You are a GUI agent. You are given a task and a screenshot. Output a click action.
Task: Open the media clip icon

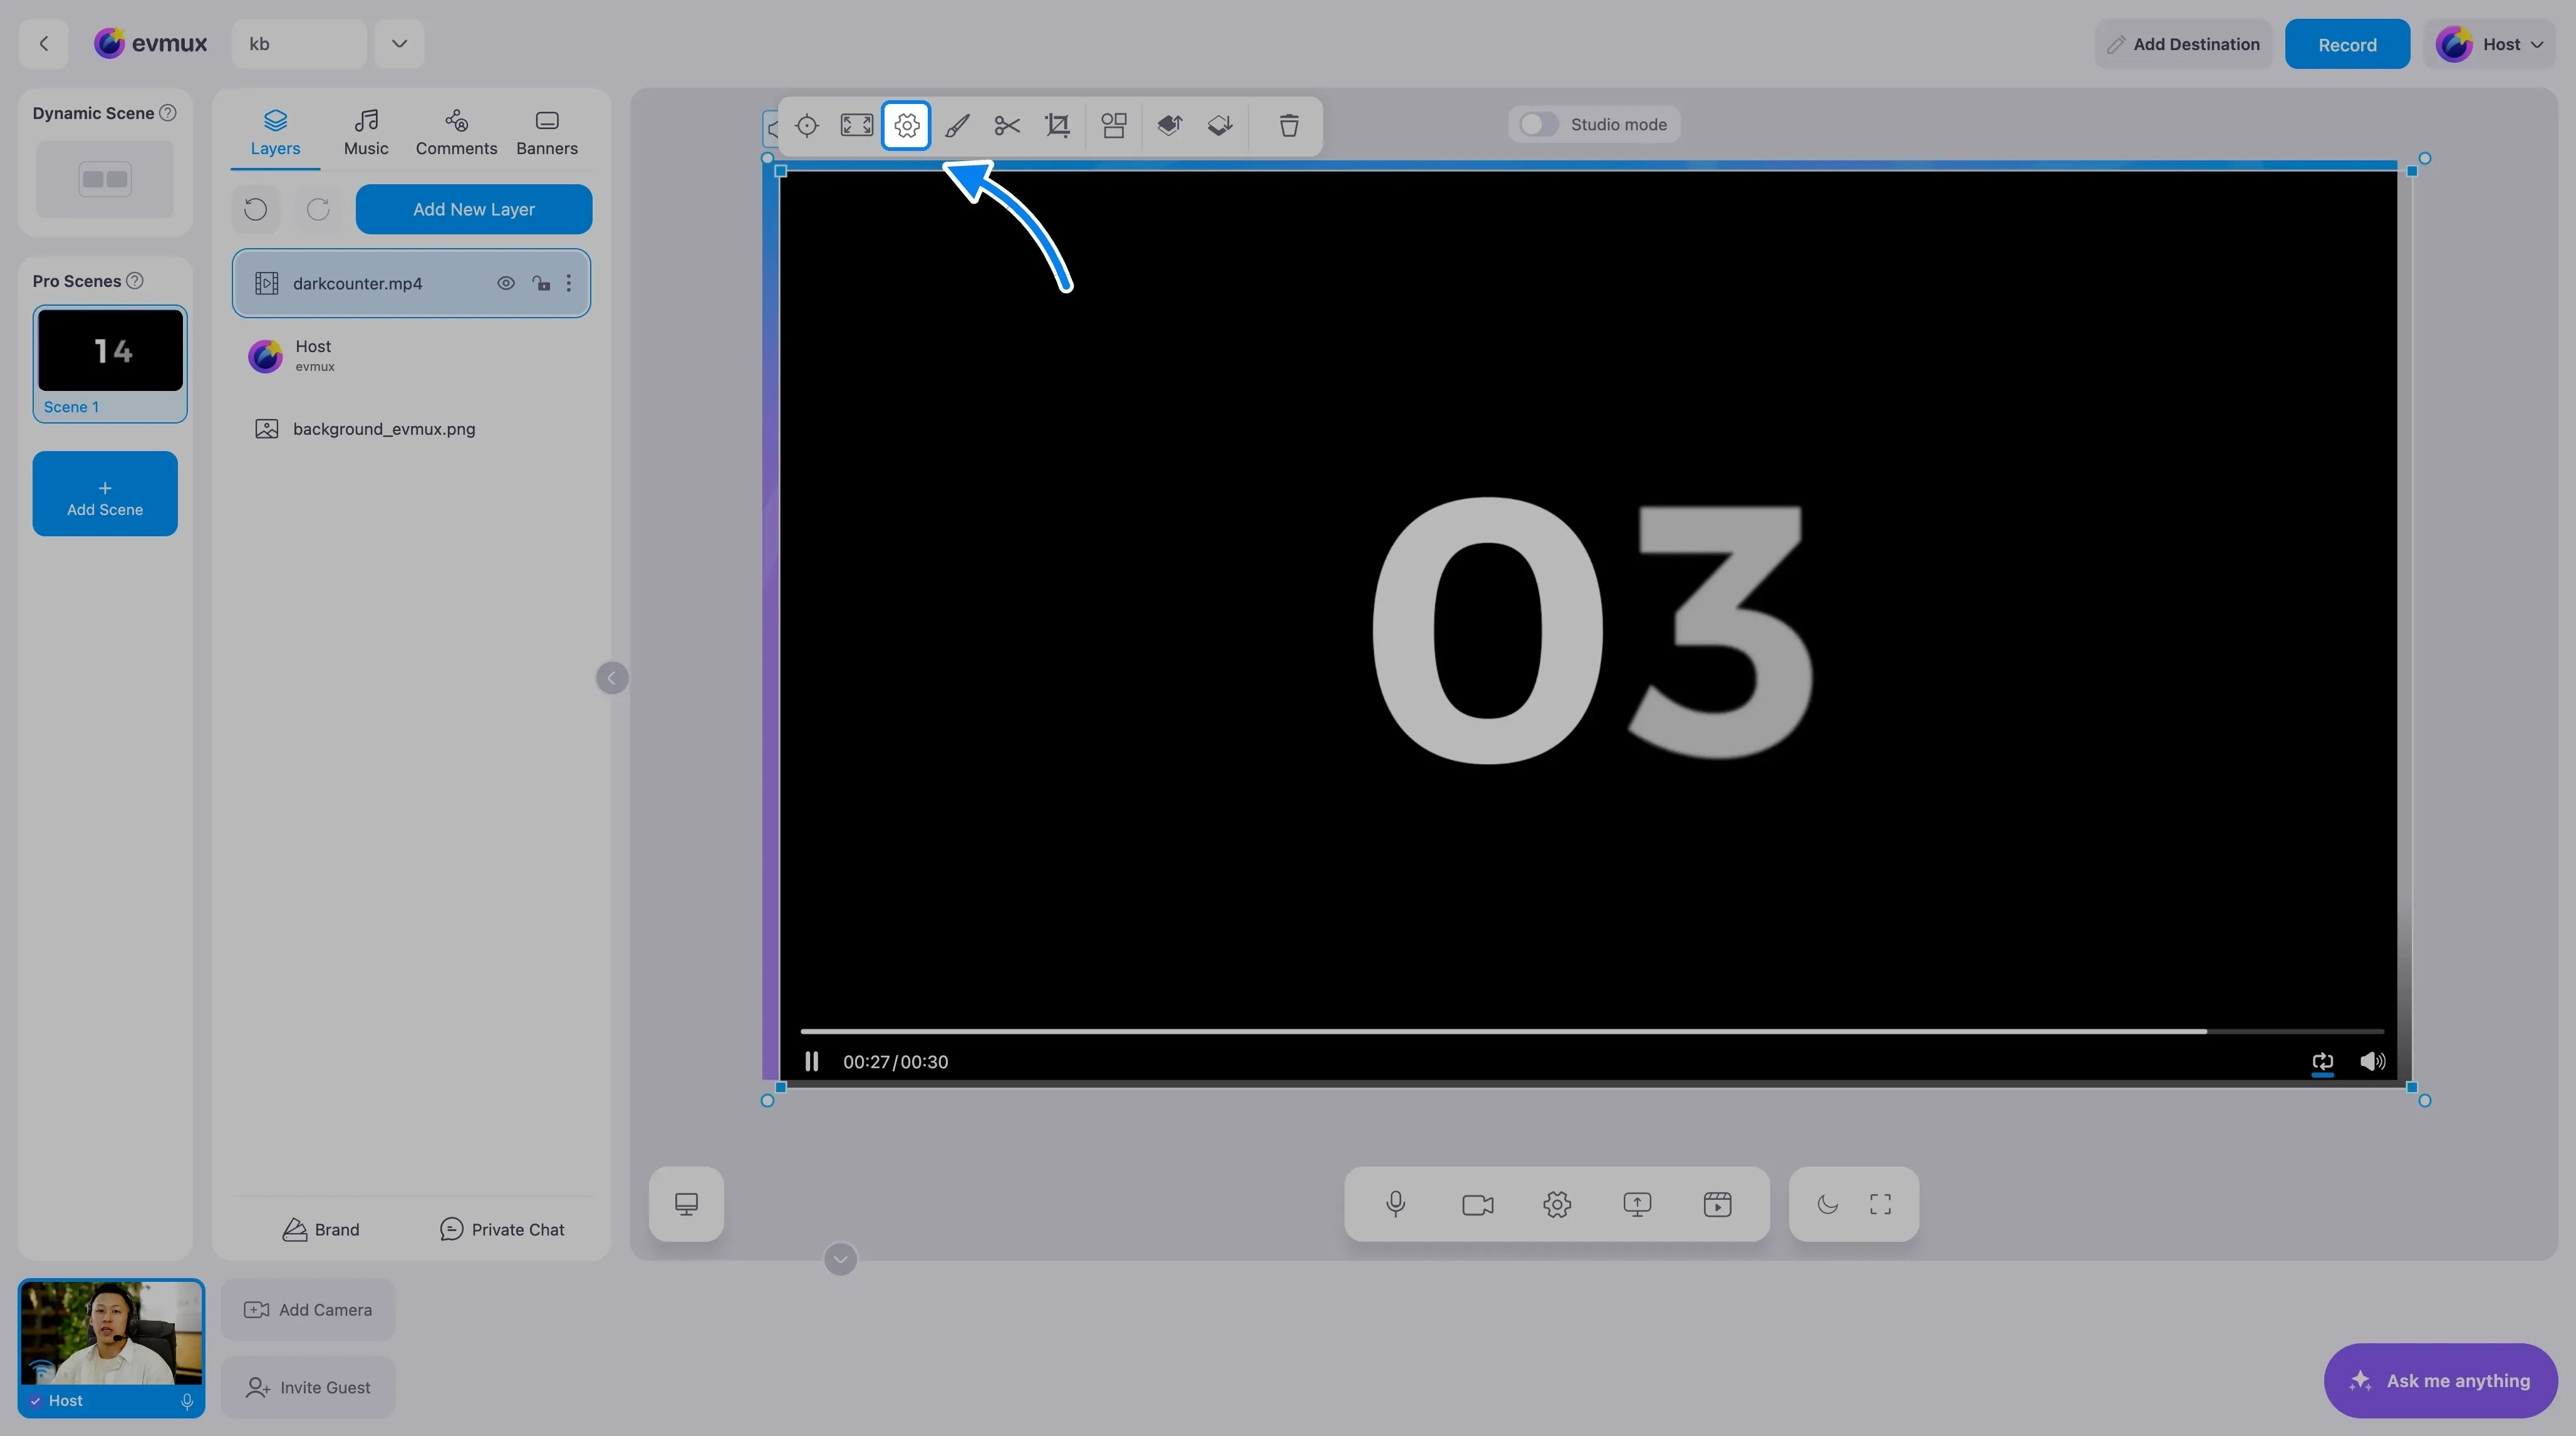tap(1717, 1204)
